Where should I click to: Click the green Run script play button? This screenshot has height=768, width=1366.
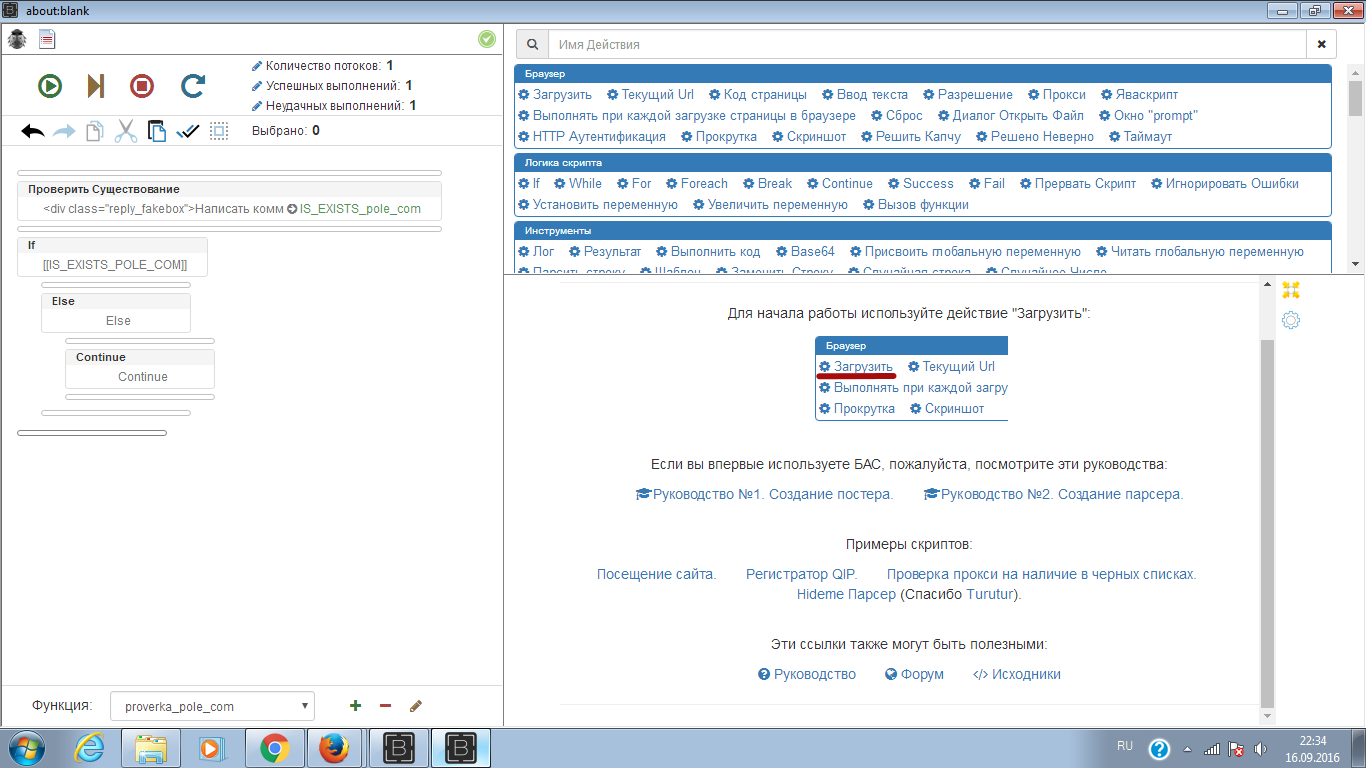tap(50, 86)
